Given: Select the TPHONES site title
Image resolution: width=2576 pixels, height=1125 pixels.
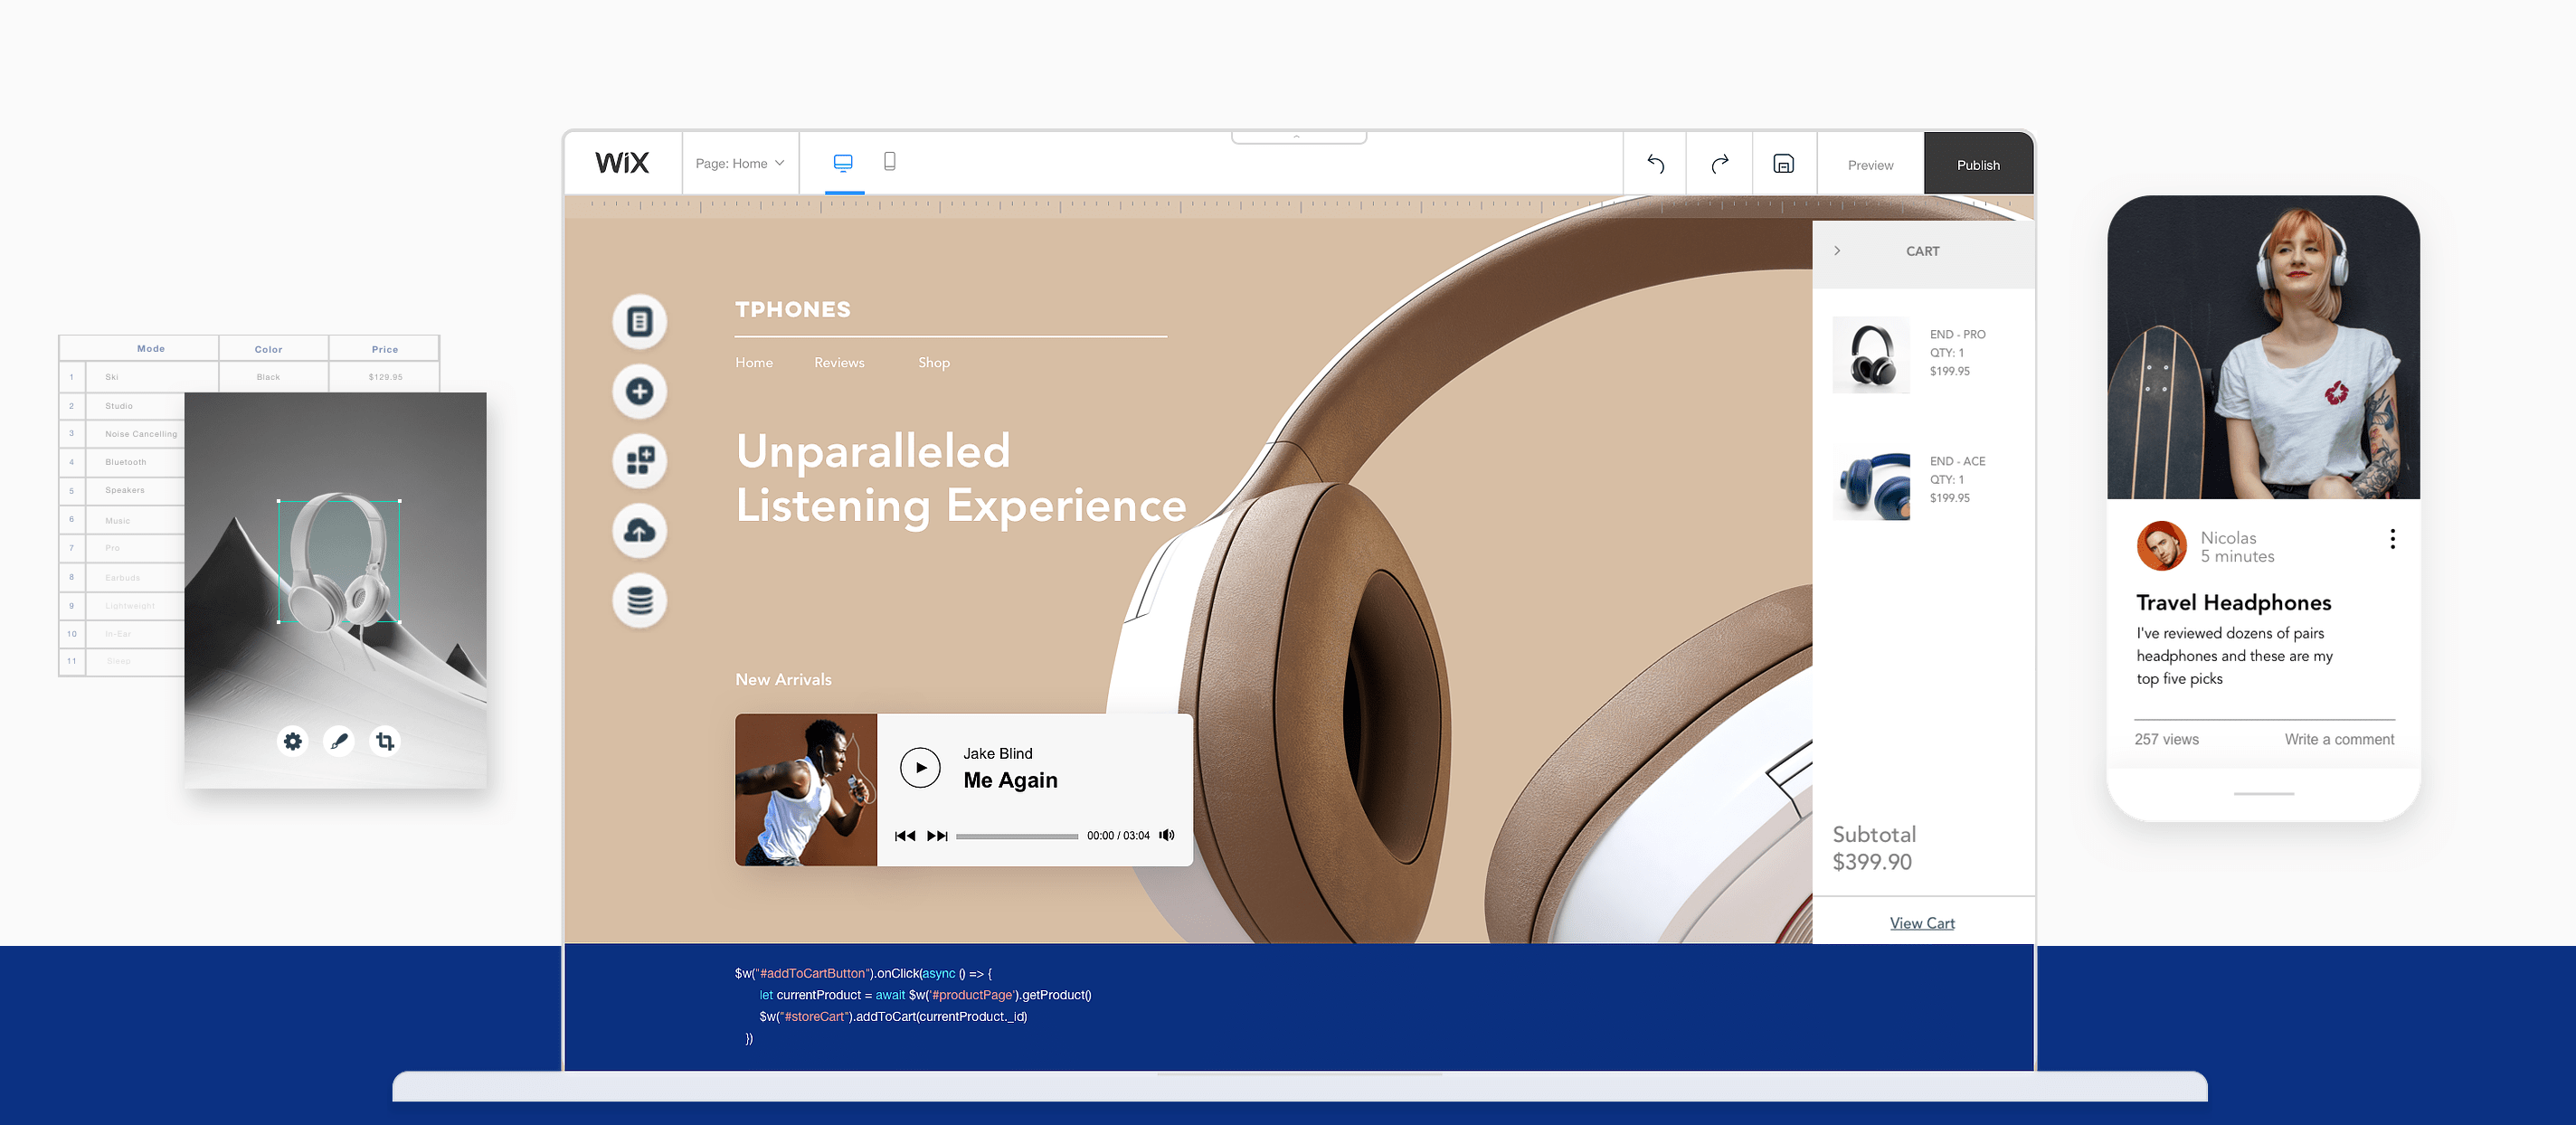Looking at the screenshot, I should tap(793, 310).
